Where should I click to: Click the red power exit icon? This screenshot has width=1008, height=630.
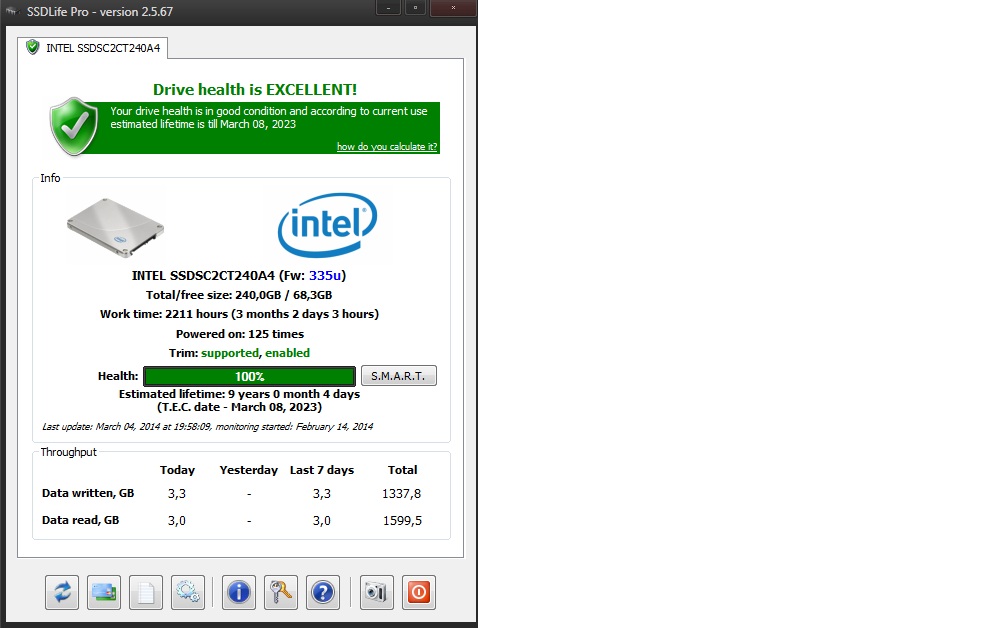419,592
